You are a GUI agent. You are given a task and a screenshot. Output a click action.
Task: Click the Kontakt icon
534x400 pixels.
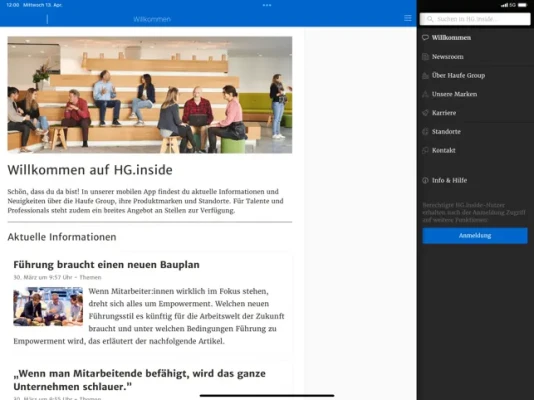425,150
